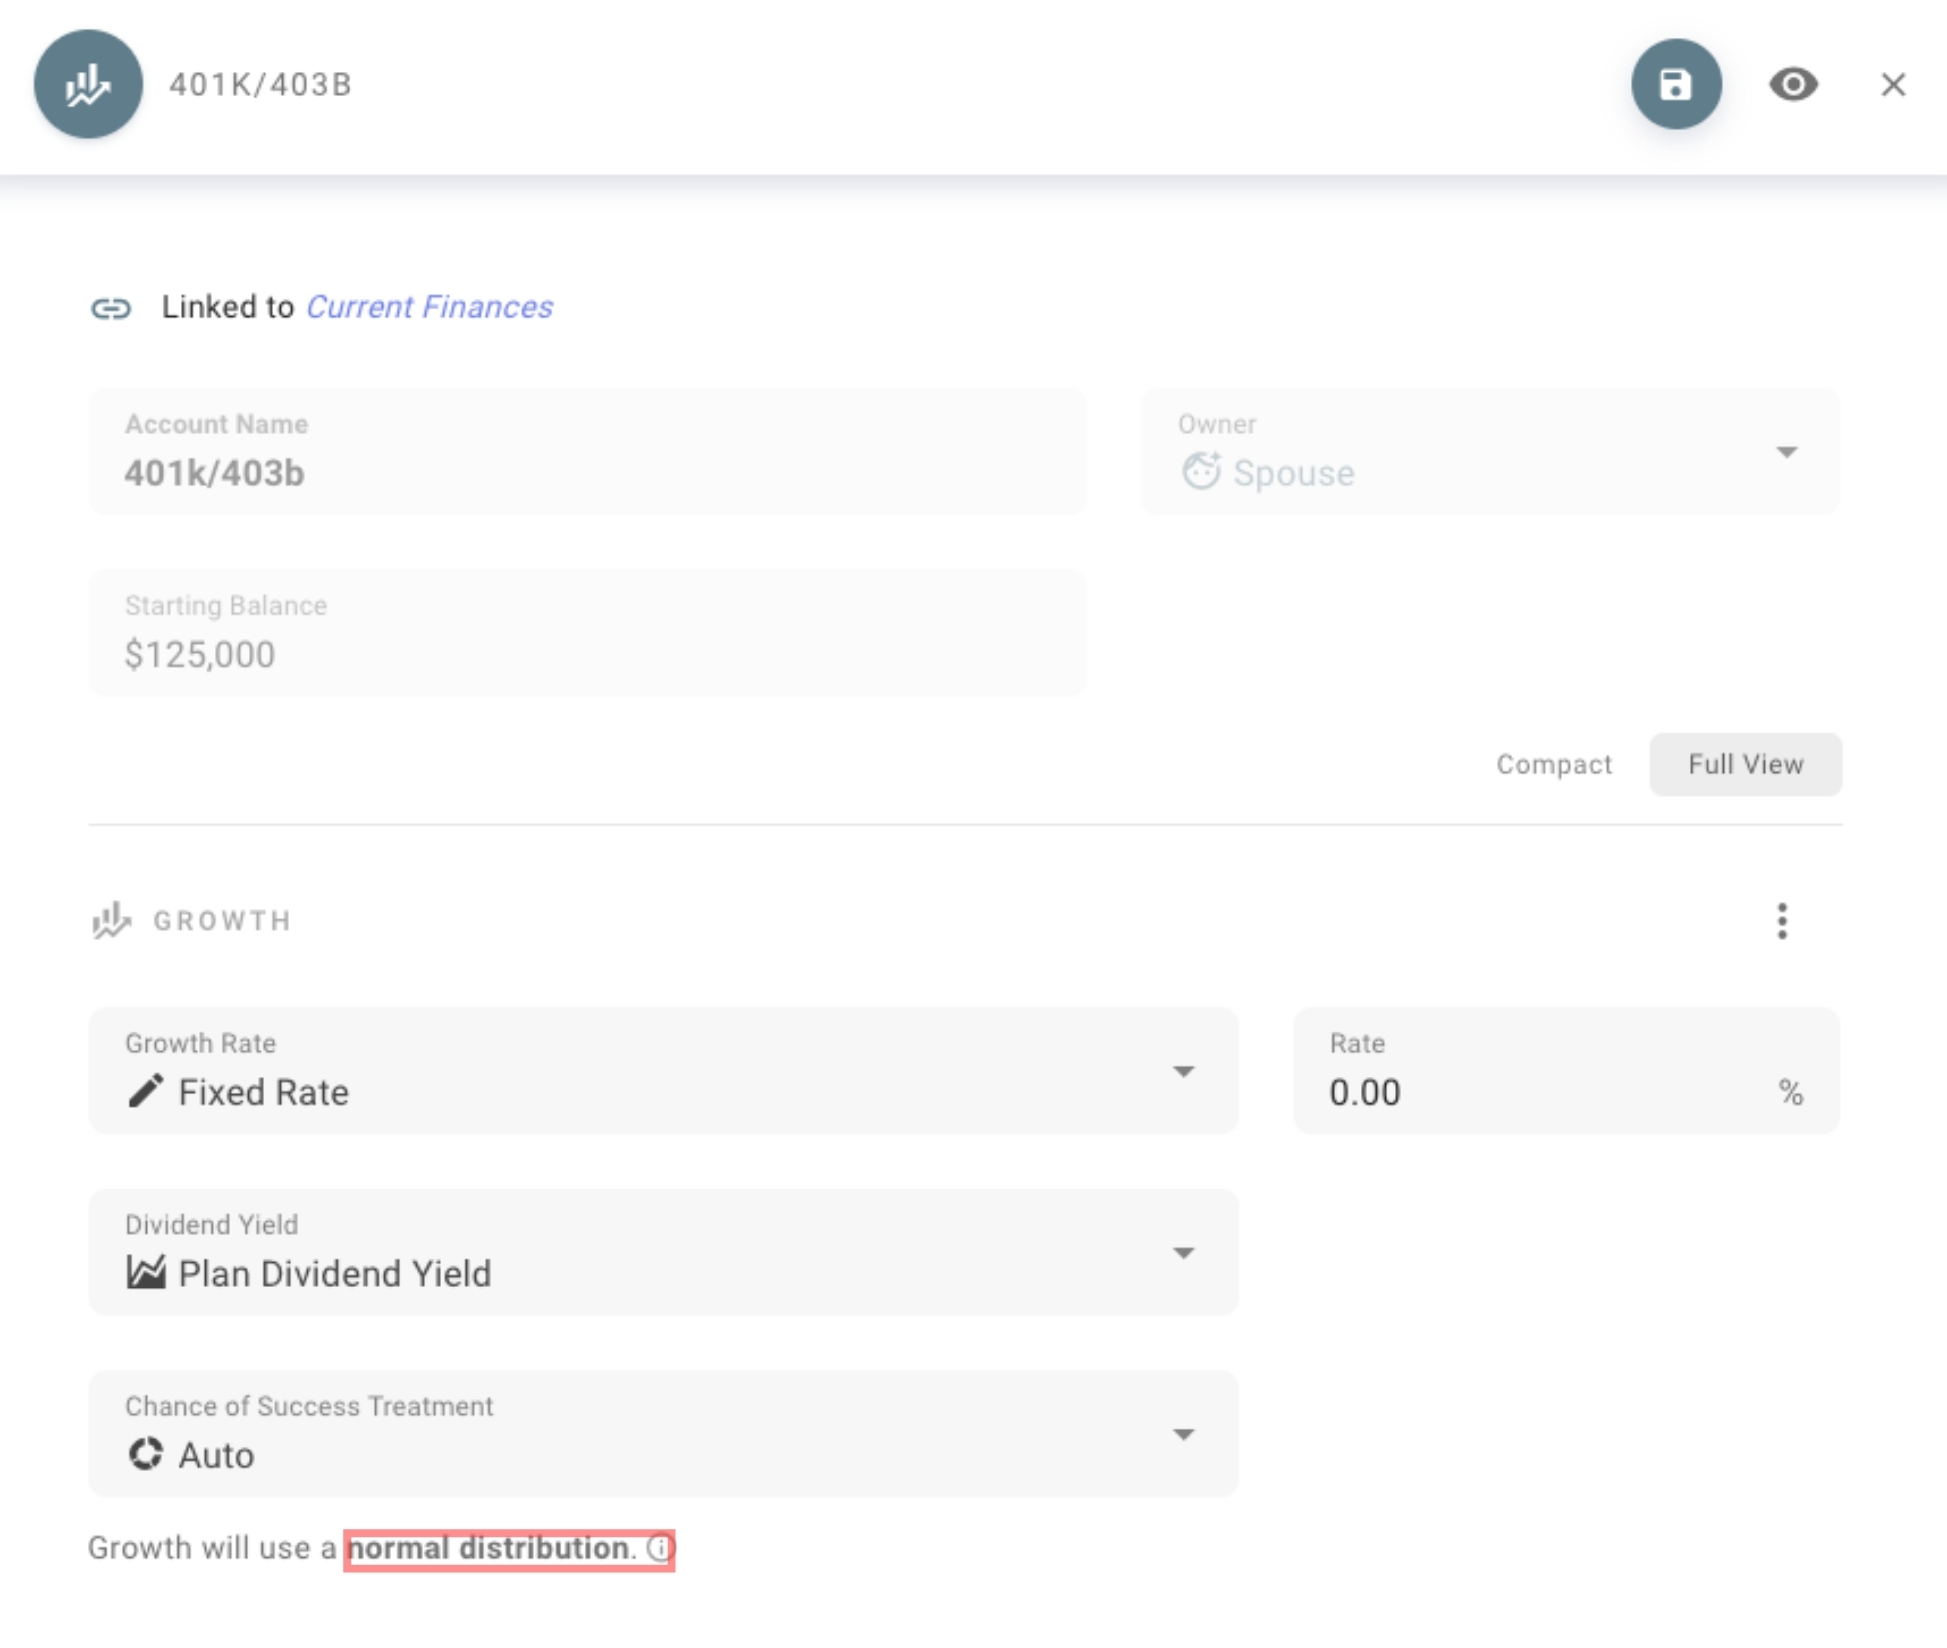Click the Account Name field

click(x=587, y=472)
